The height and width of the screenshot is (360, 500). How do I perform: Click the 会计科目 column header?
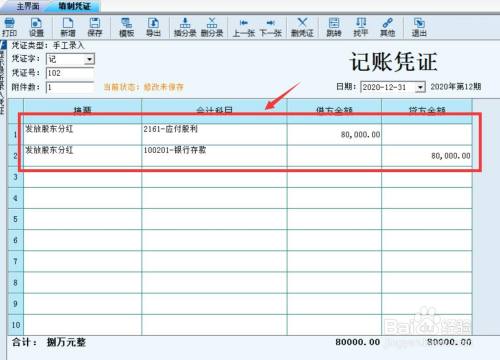(x=214, y=111)
